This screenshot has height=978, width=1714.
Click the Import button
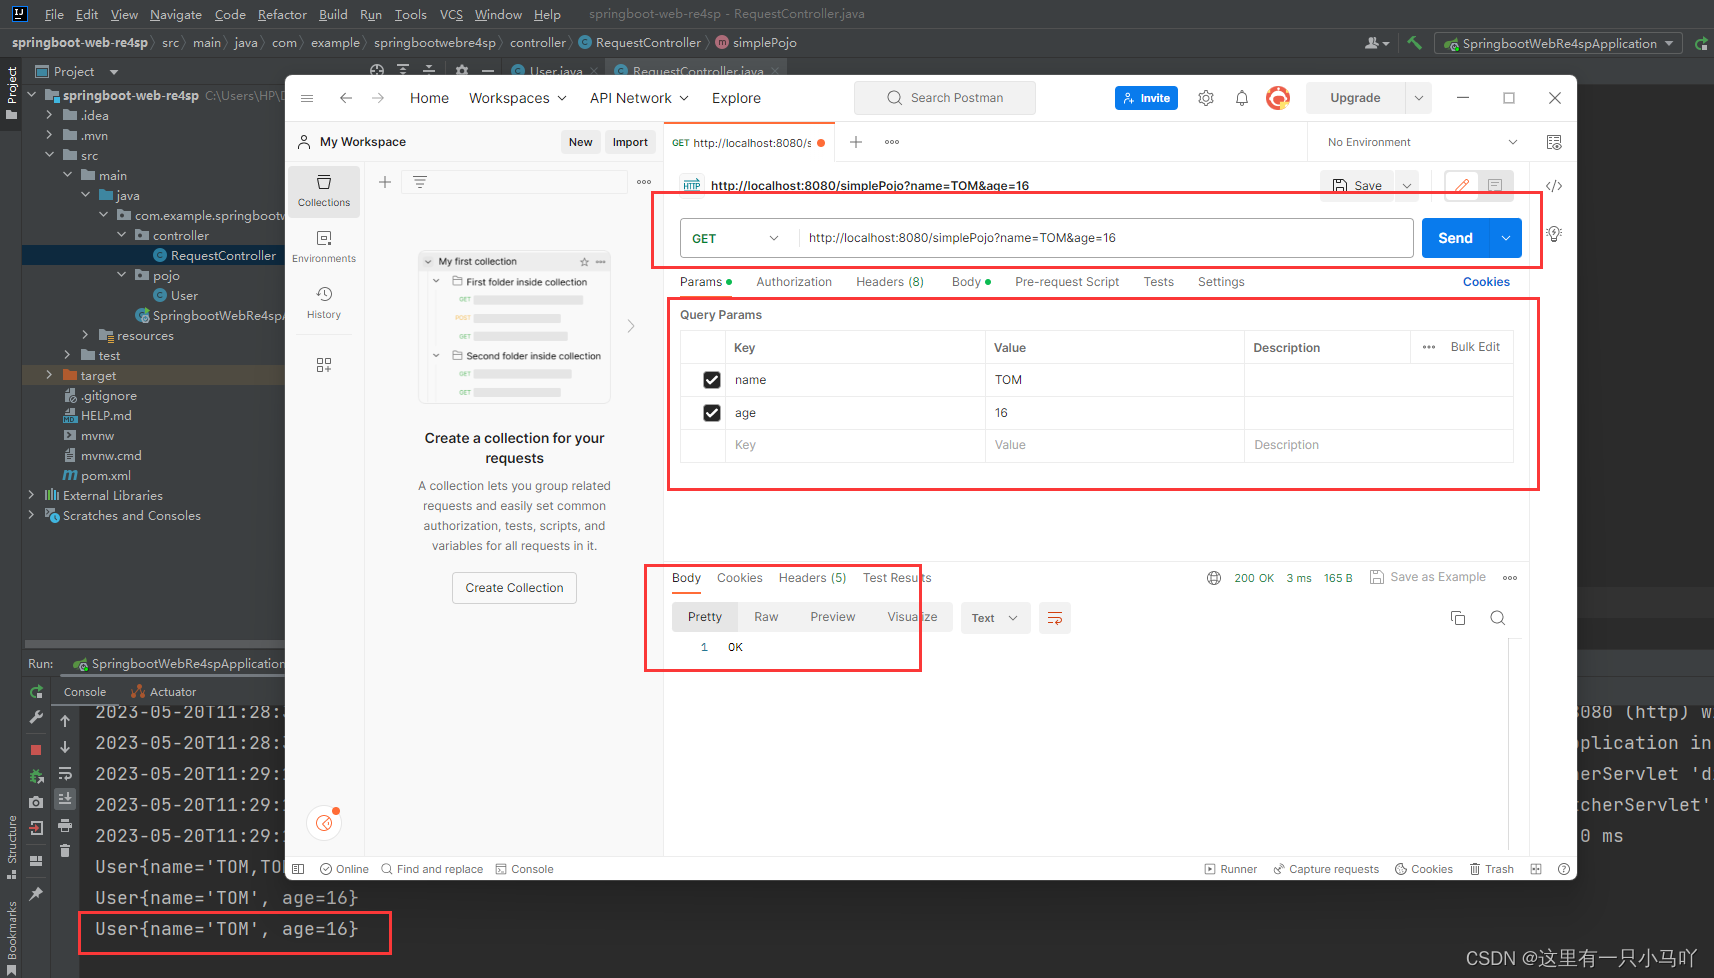[x=630, y=142]
